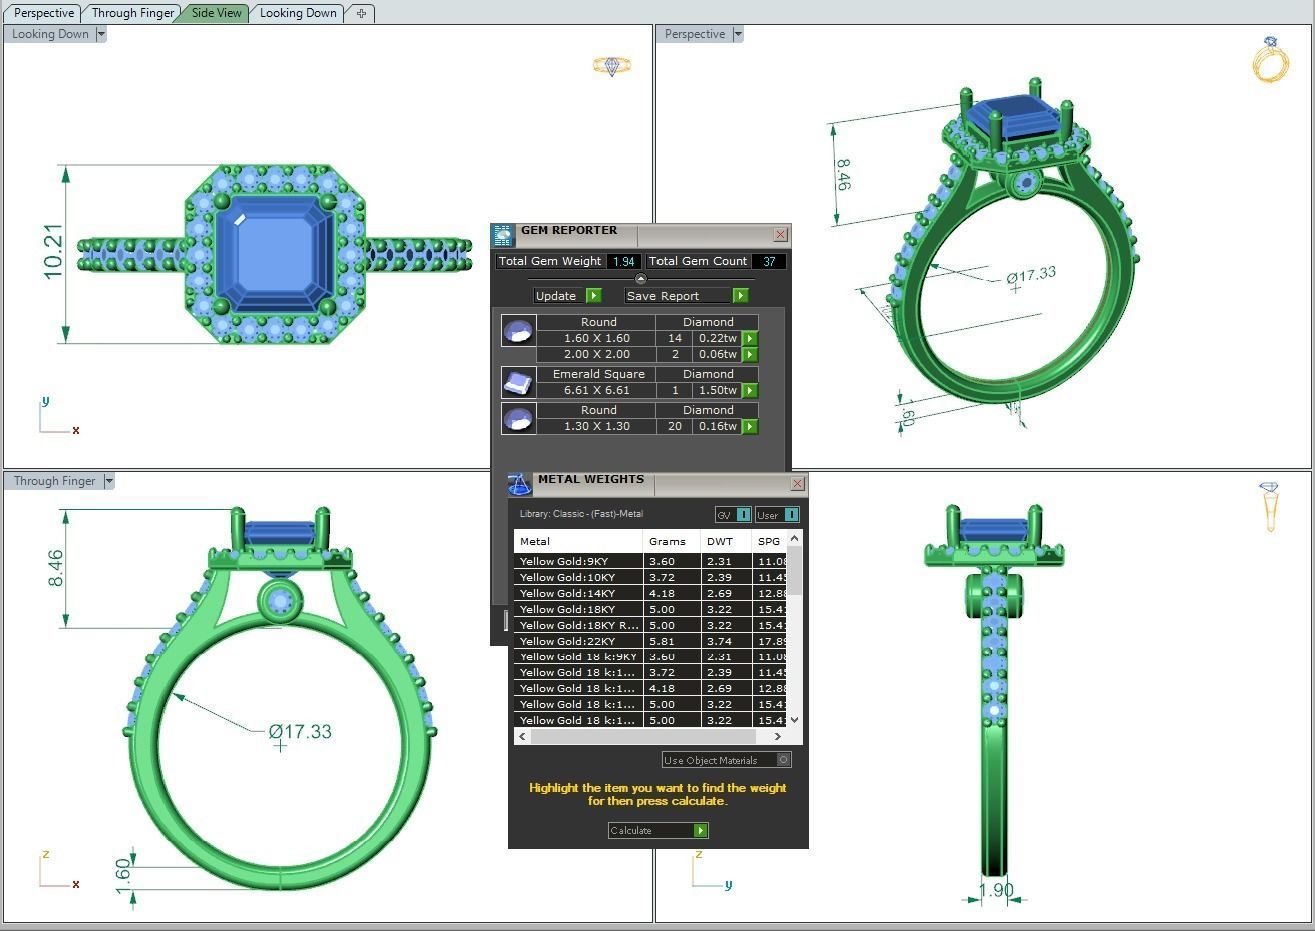Select the Yellow Gold:14KY row
This screenshot has height=931, width=1315.
[x=578, y=593]
